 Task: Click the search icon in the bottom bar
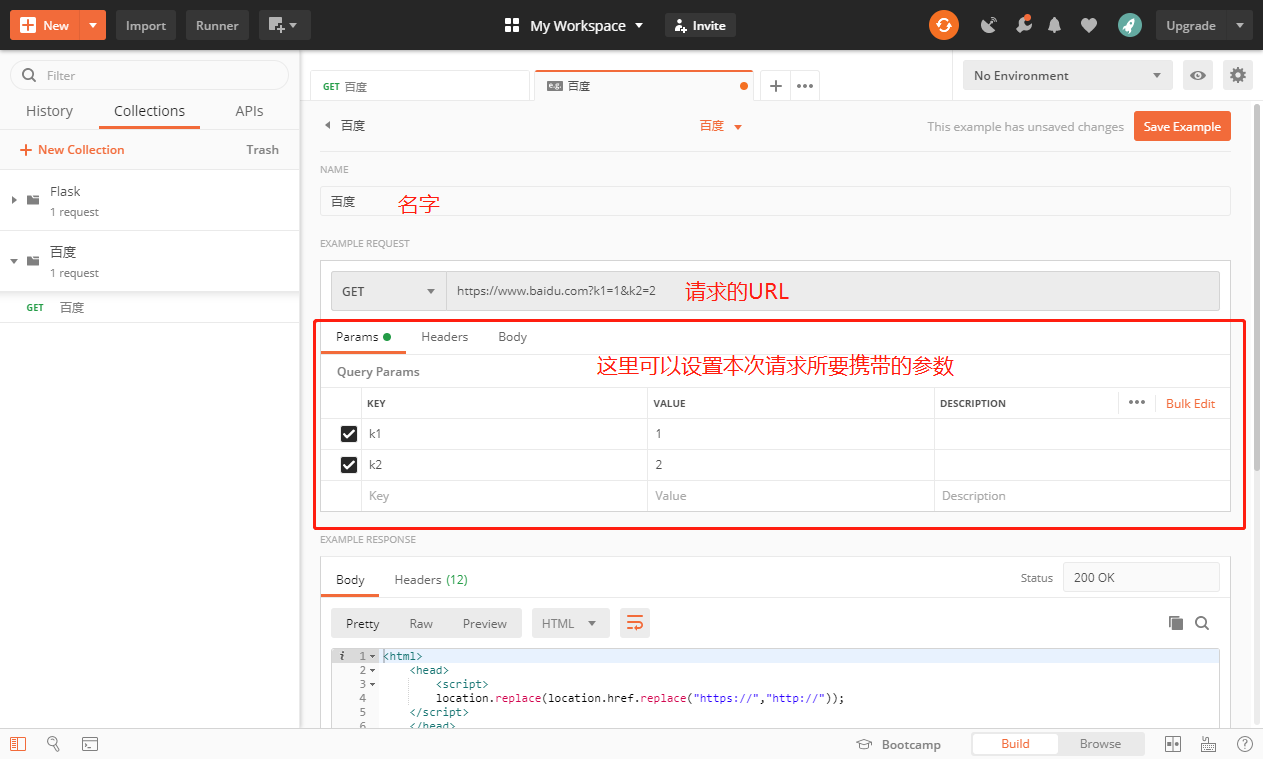coord(53,744)
